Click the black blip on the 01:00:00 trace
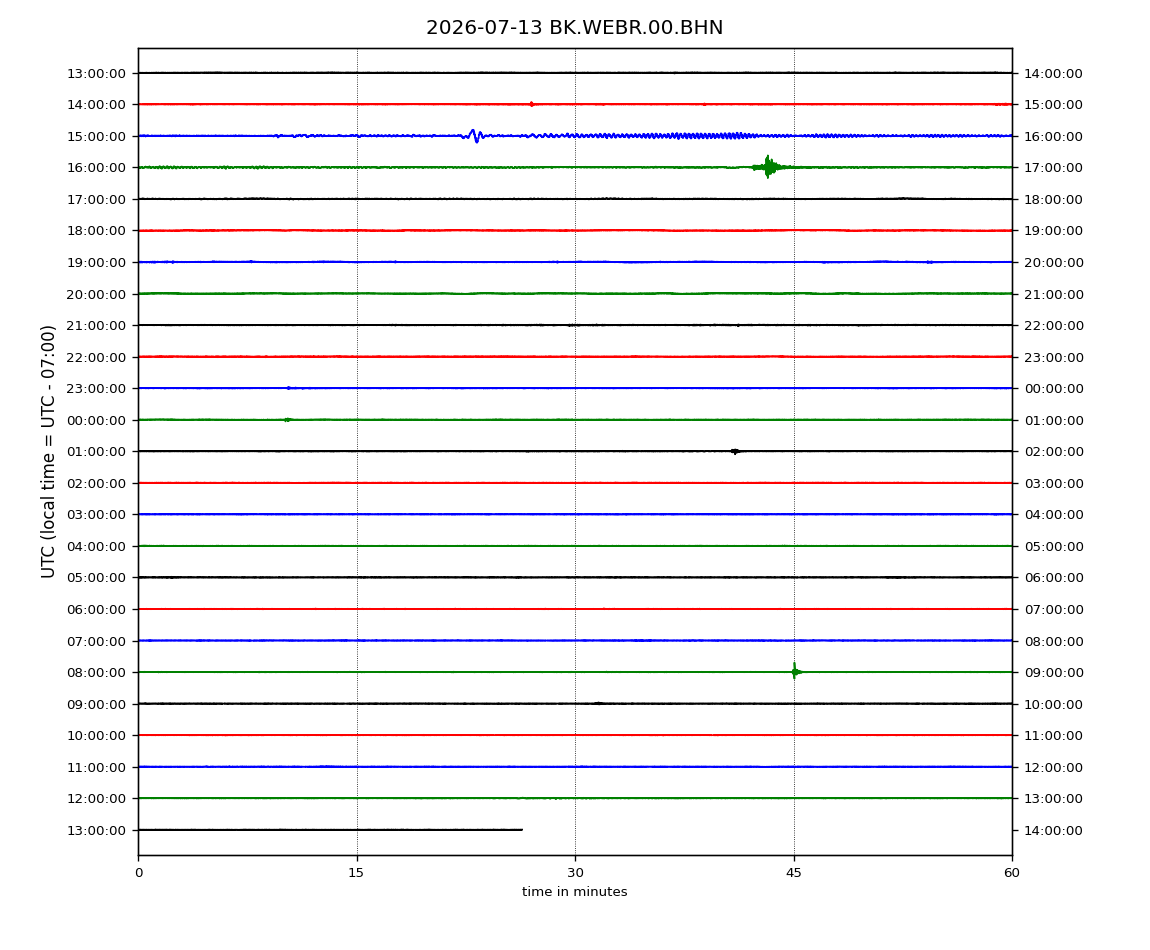Screen dimensions: 1150x950 (x=735, y=451)
